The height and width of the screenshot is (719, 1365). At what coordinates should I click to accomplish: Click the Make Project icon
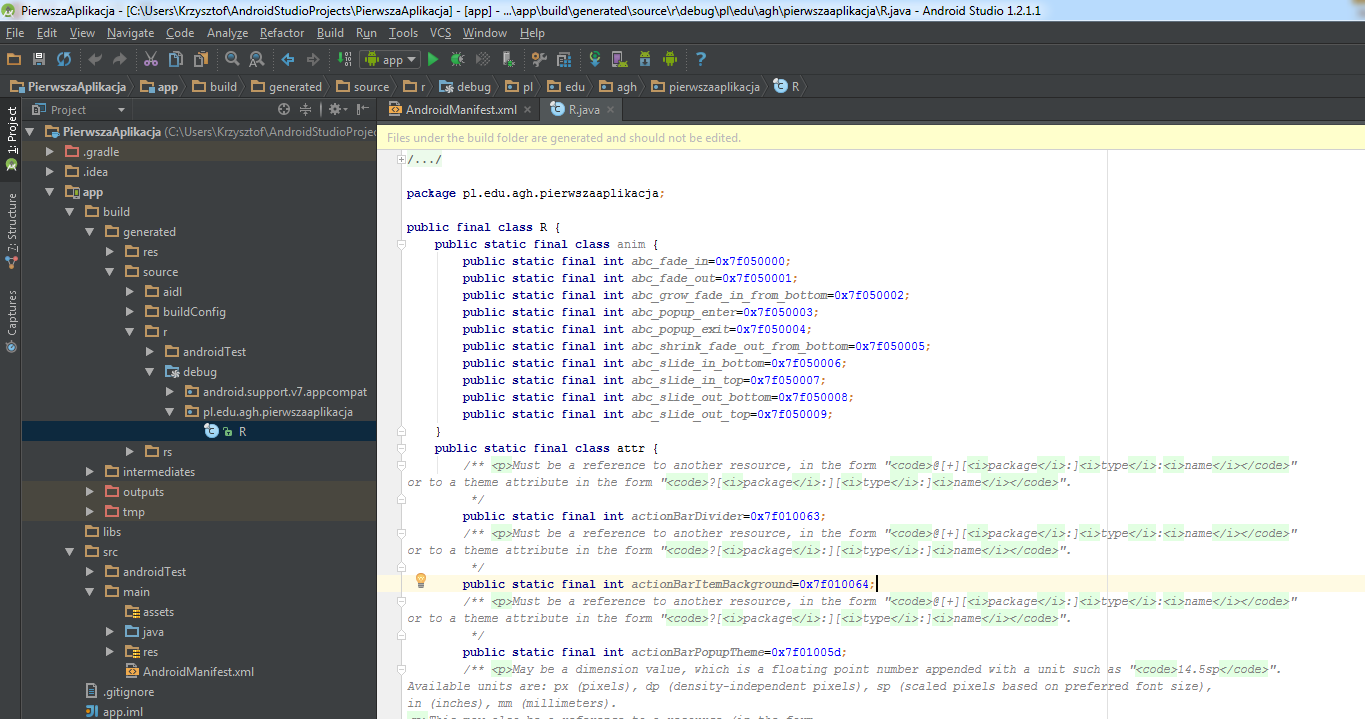[344, 60]
